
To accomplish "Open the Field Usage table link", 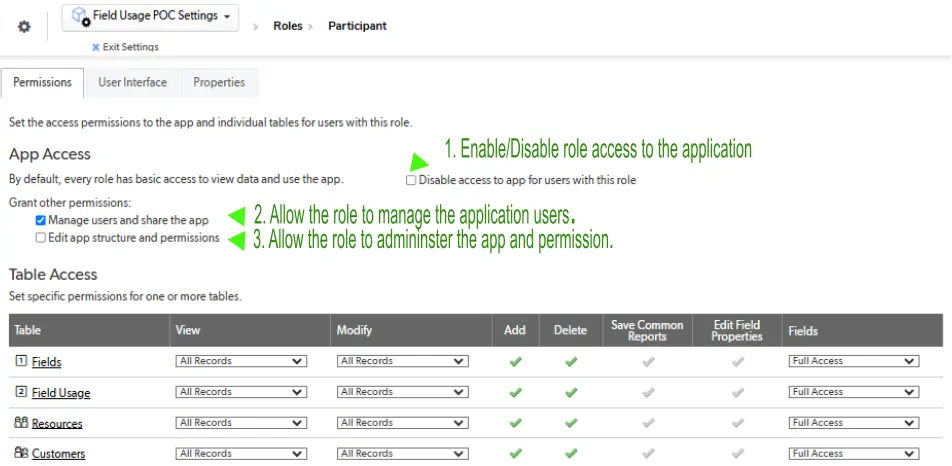I will coord(61,393).
